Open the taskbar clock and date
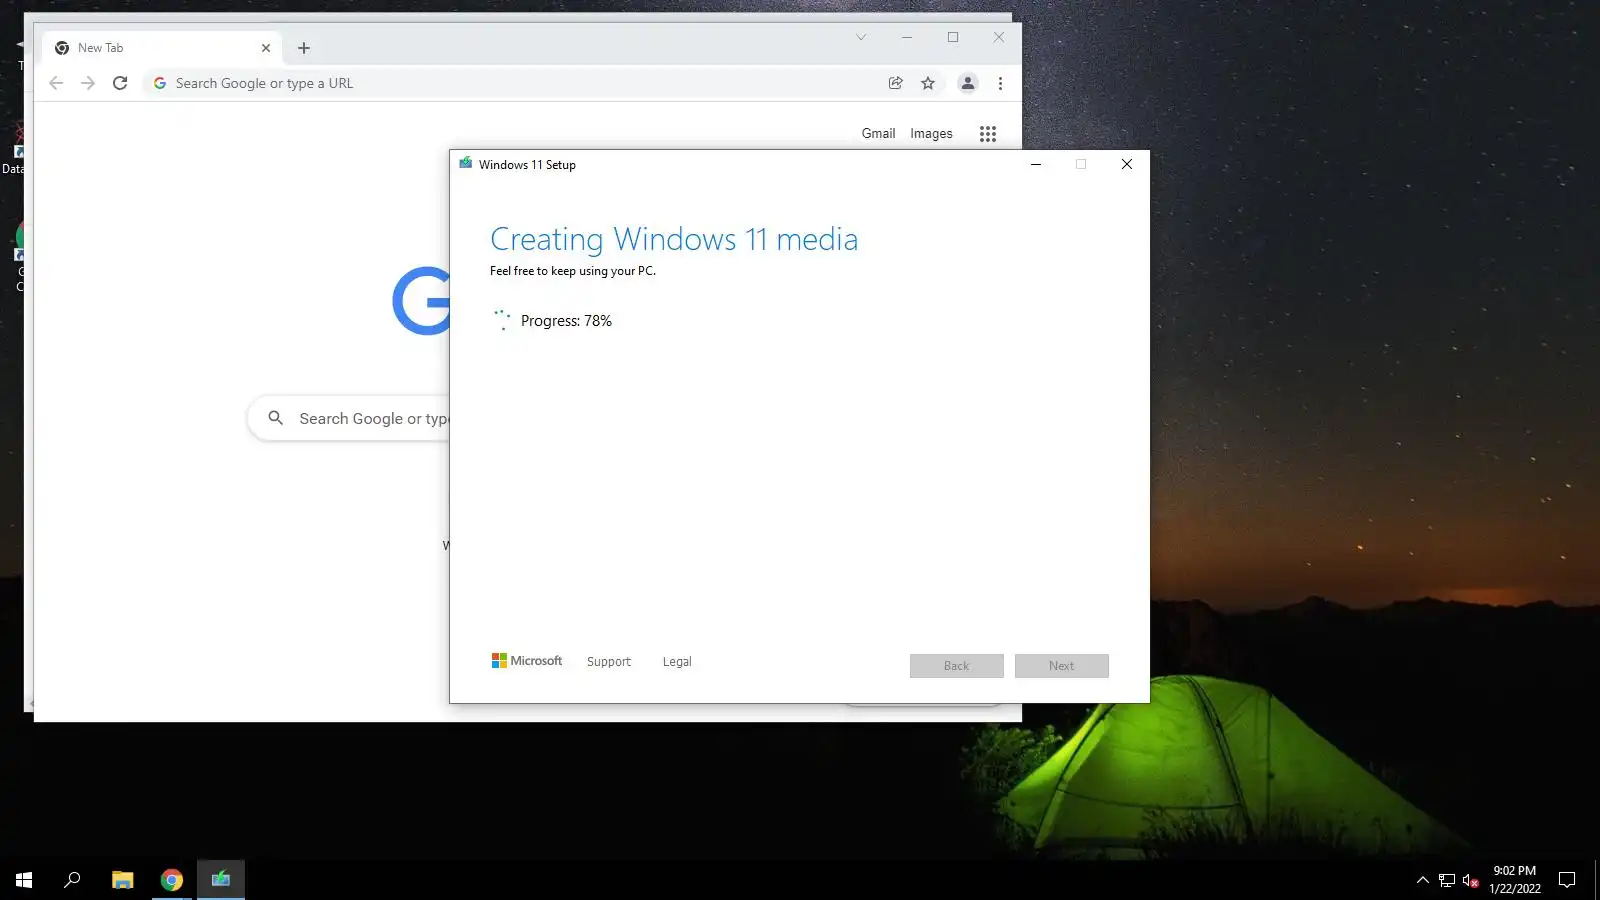Viewport: 1600px width, 900px height. (1514, 880)
